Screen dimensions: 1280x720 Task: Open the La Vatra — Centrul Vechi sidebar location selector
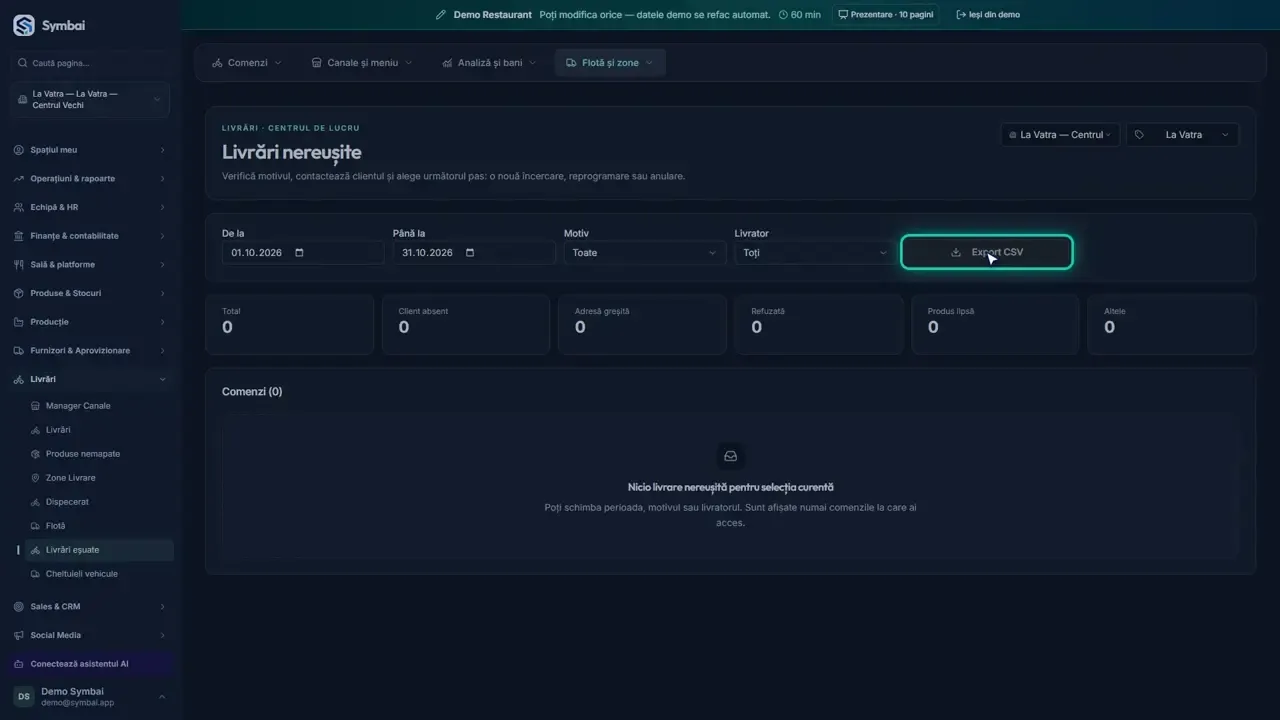pyautogui.click(x=90, y=100)
